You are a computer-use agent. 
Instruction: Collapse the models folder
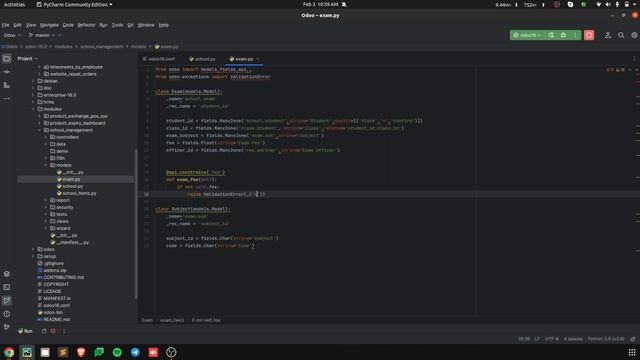46,165
